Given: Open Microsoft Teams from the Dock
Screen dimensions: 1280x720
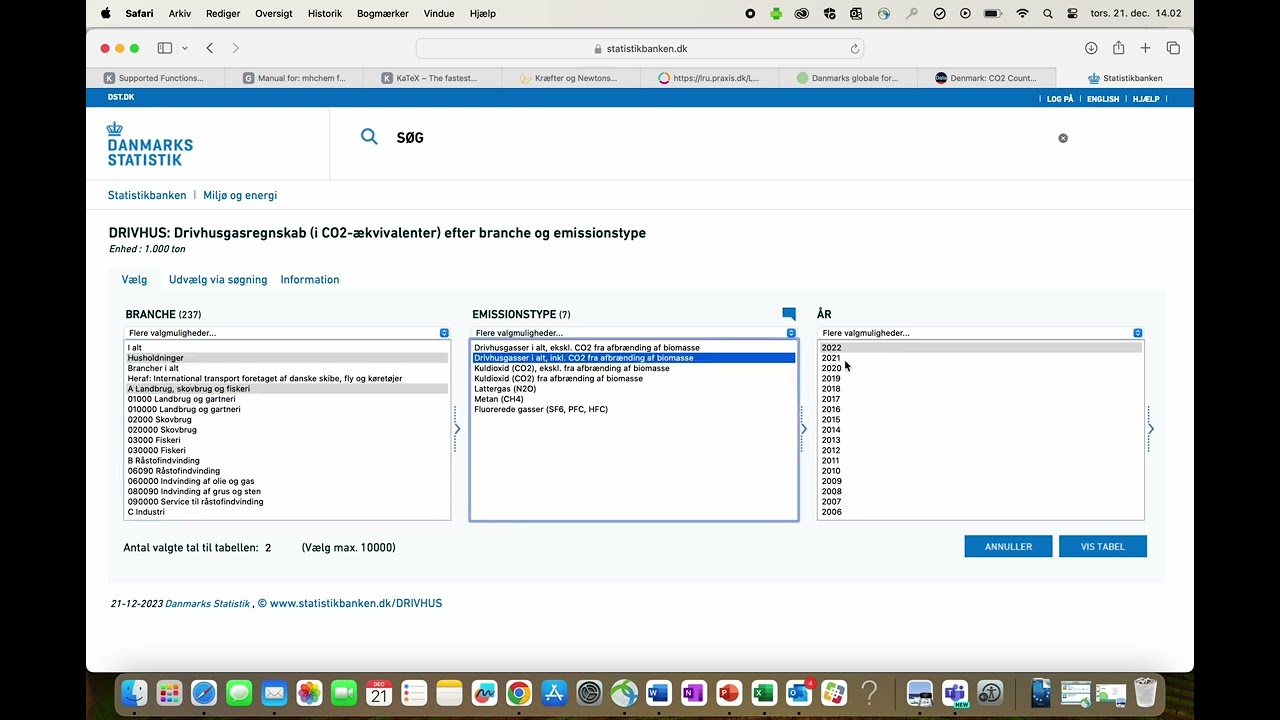Looking at the screenshot, I should 955,693.
